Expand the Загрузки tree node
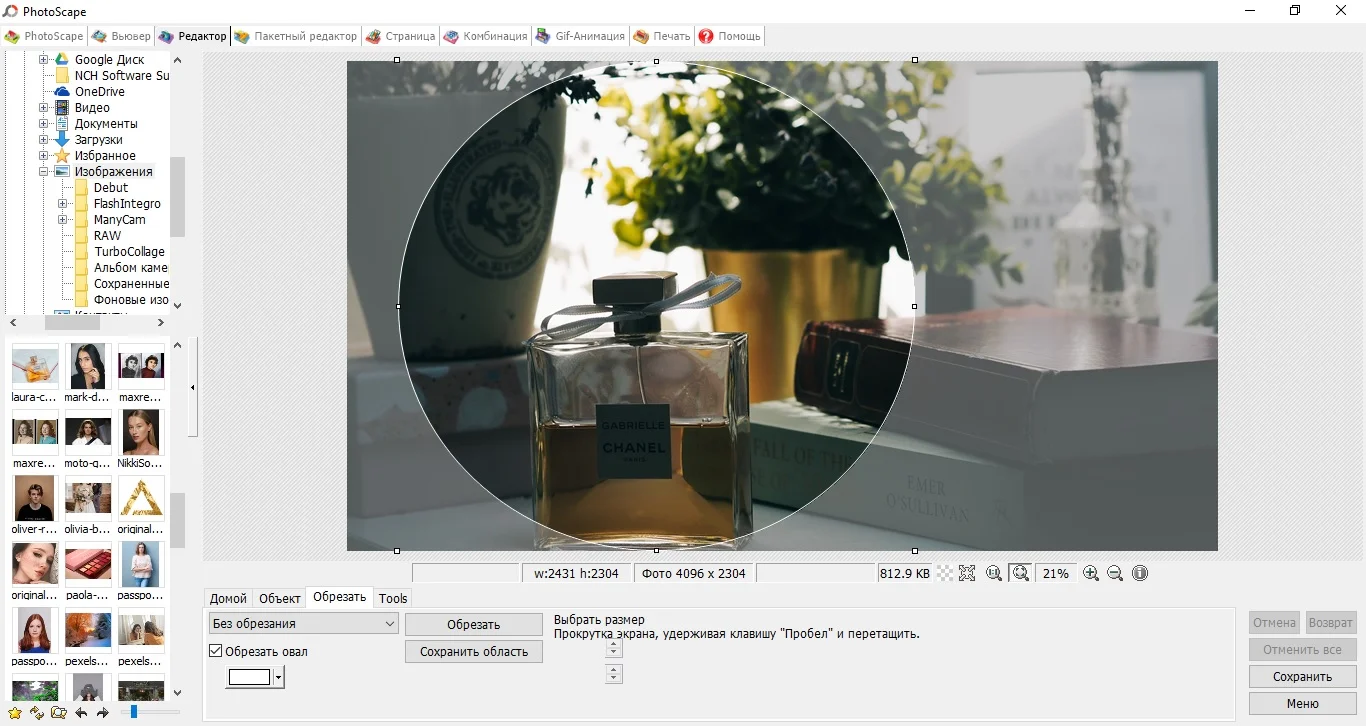 (x=43, y=140)
